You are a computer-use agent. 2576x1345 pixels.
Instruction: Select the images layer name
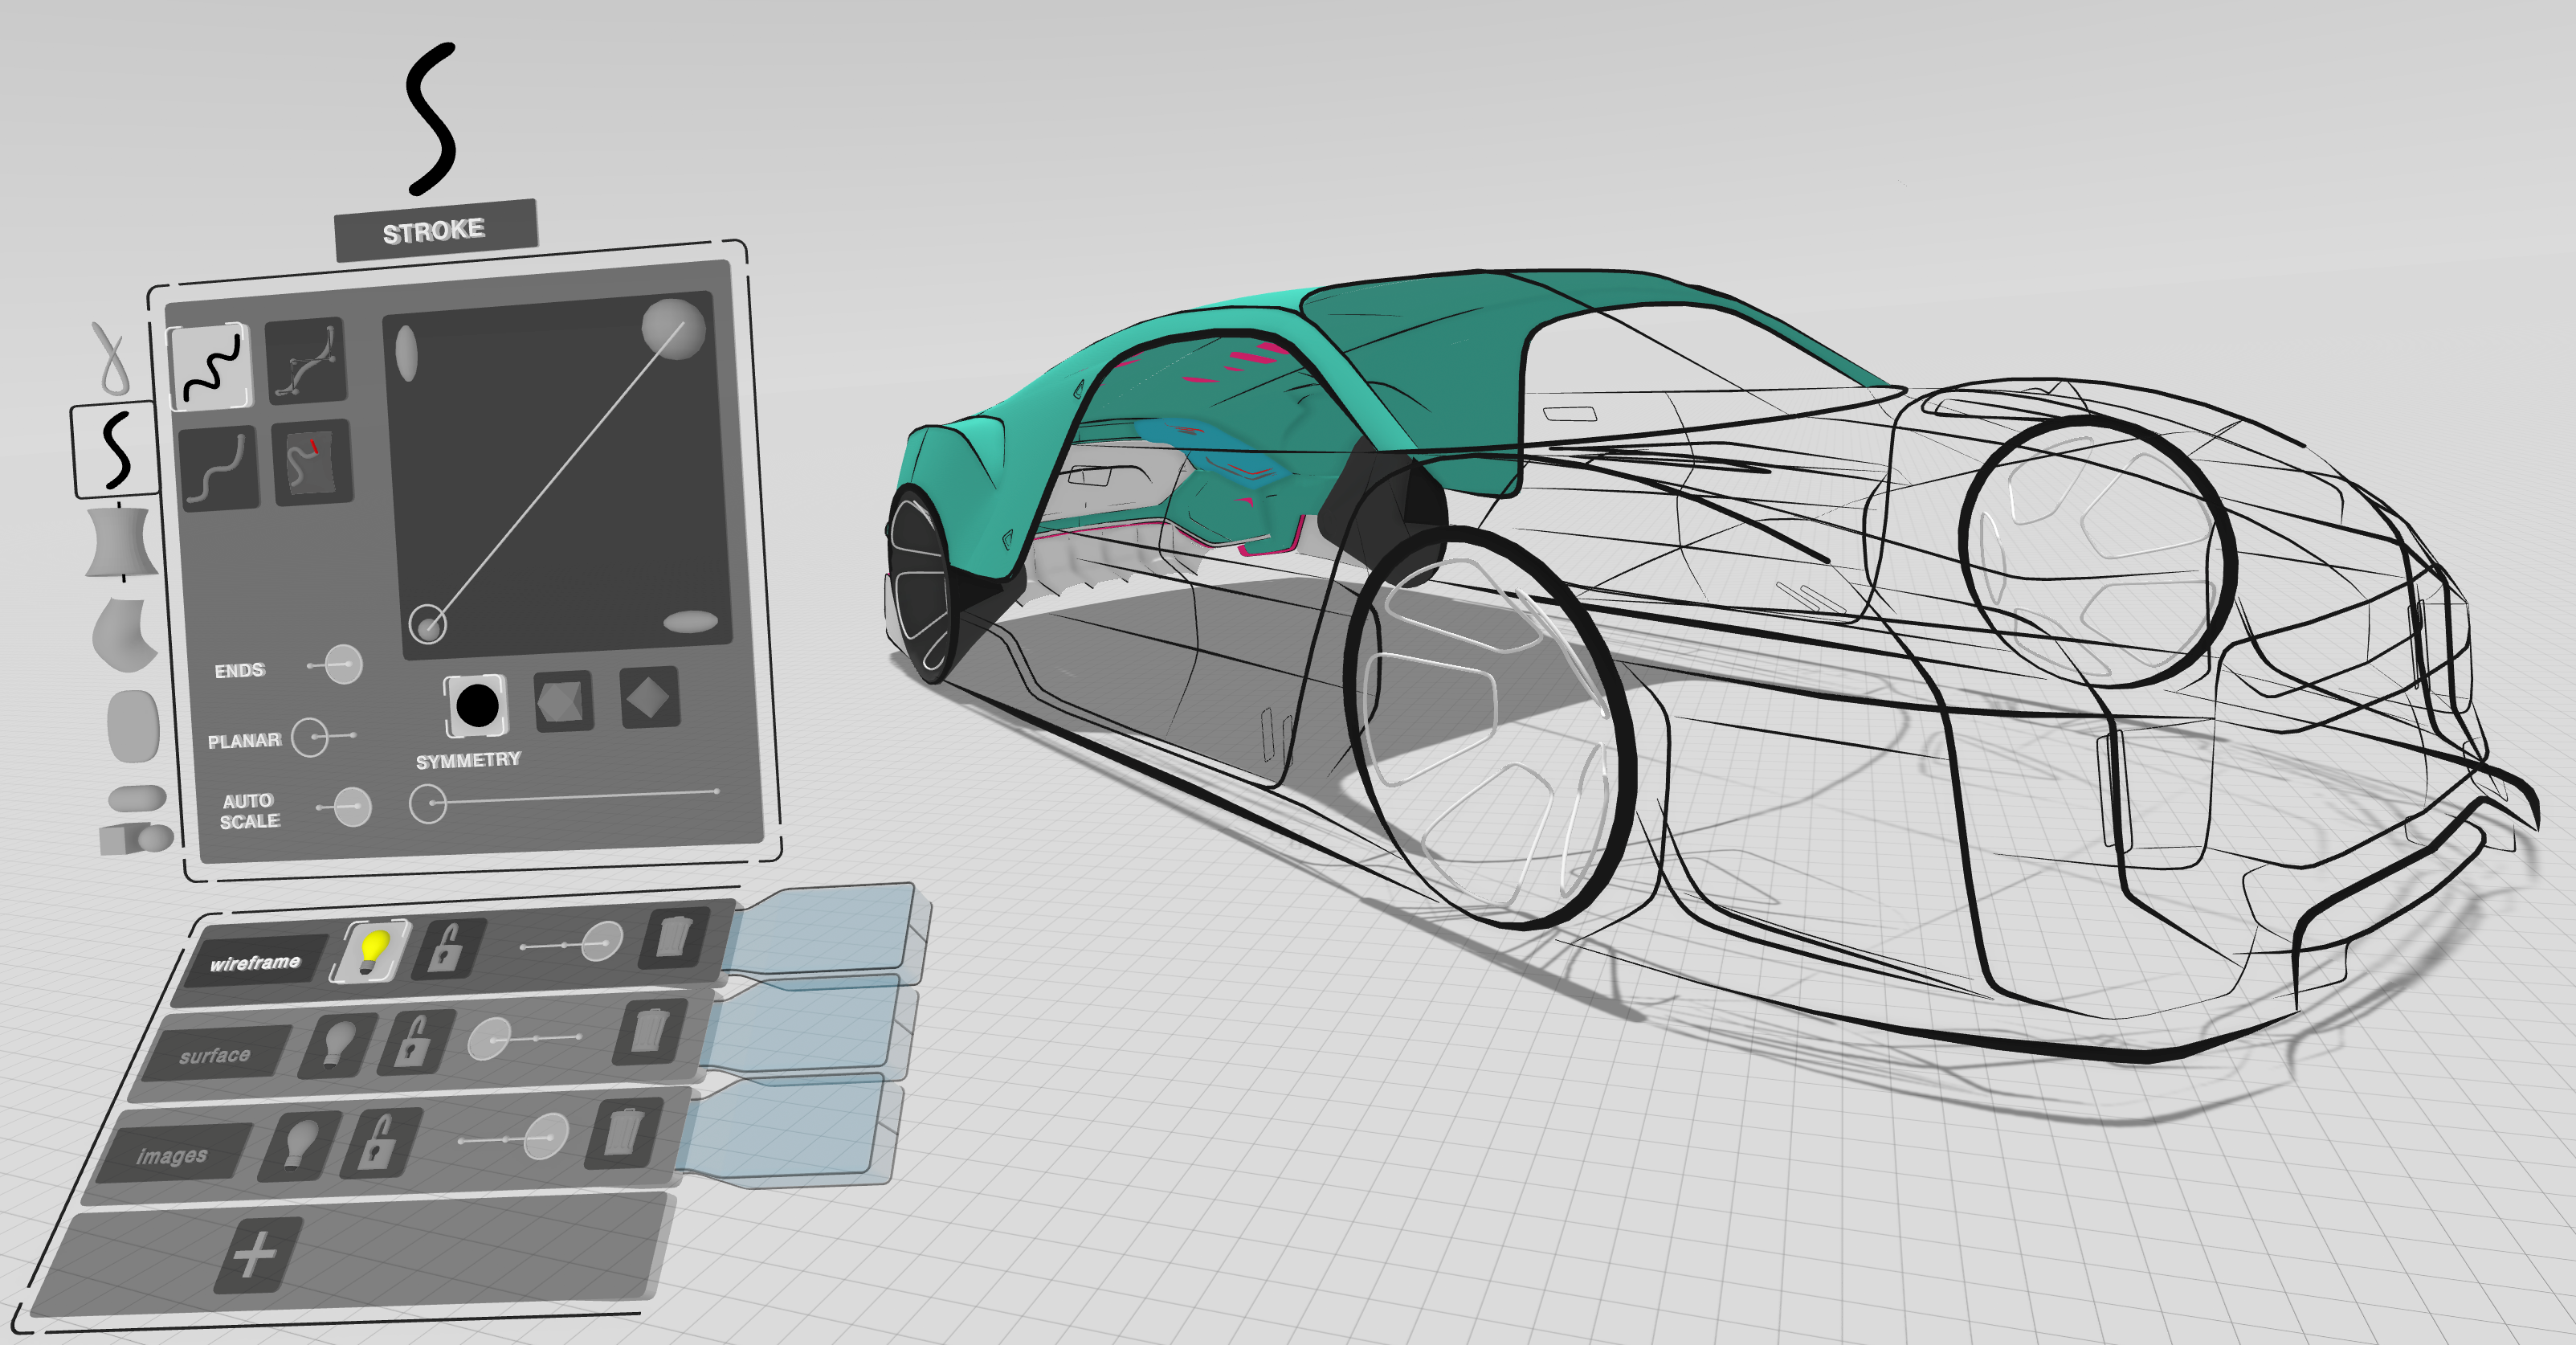(172, 1156)
